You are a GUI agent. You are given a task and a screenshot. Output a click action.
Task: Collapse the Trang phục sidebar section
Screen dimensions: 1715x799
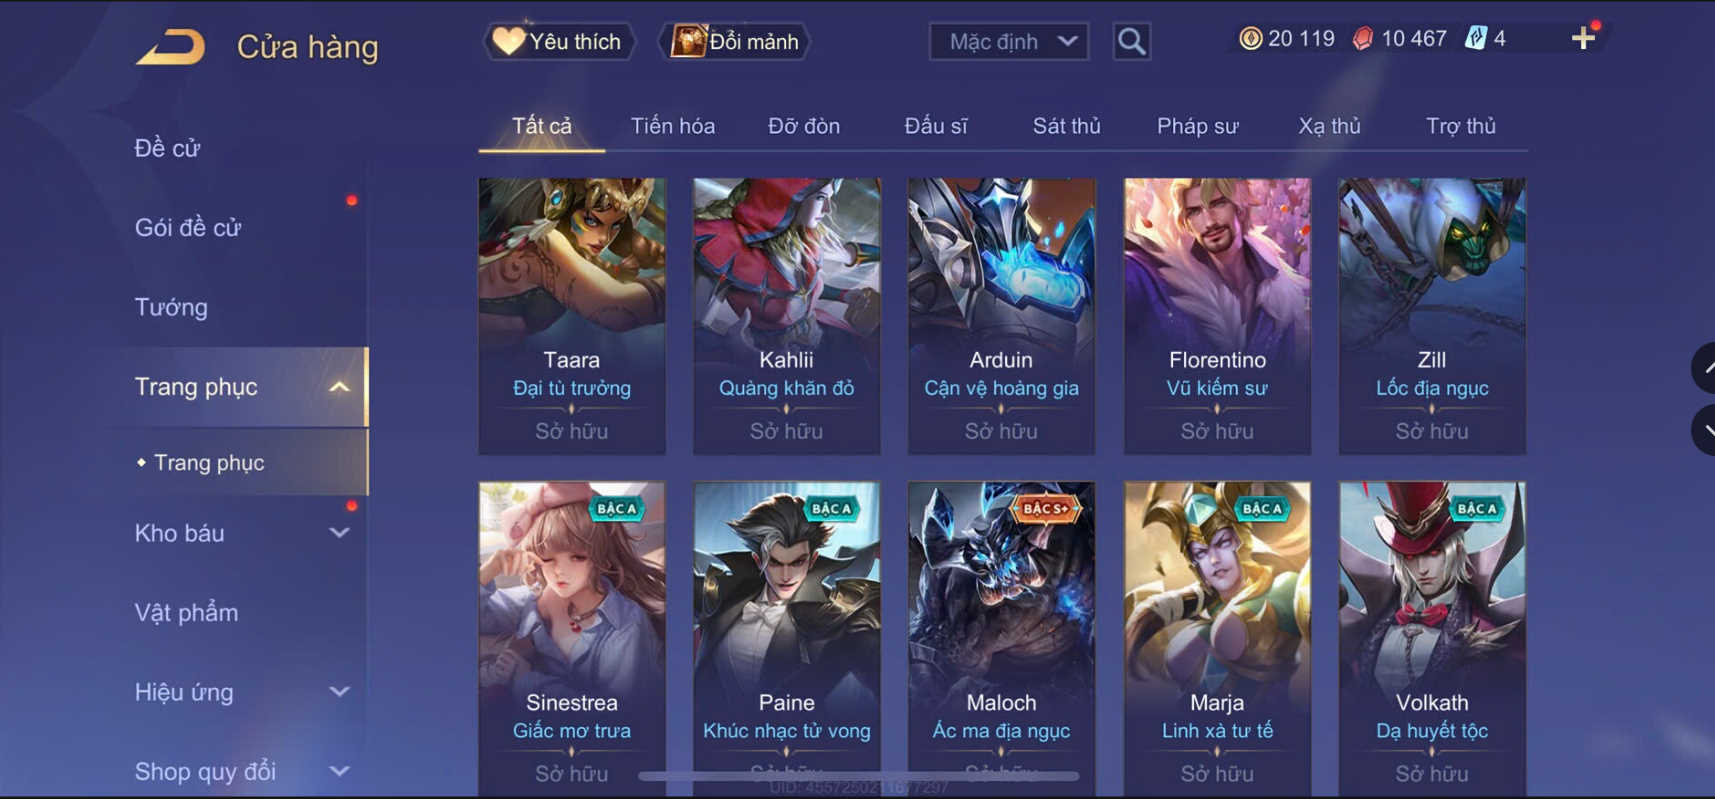tap(340, 387)
